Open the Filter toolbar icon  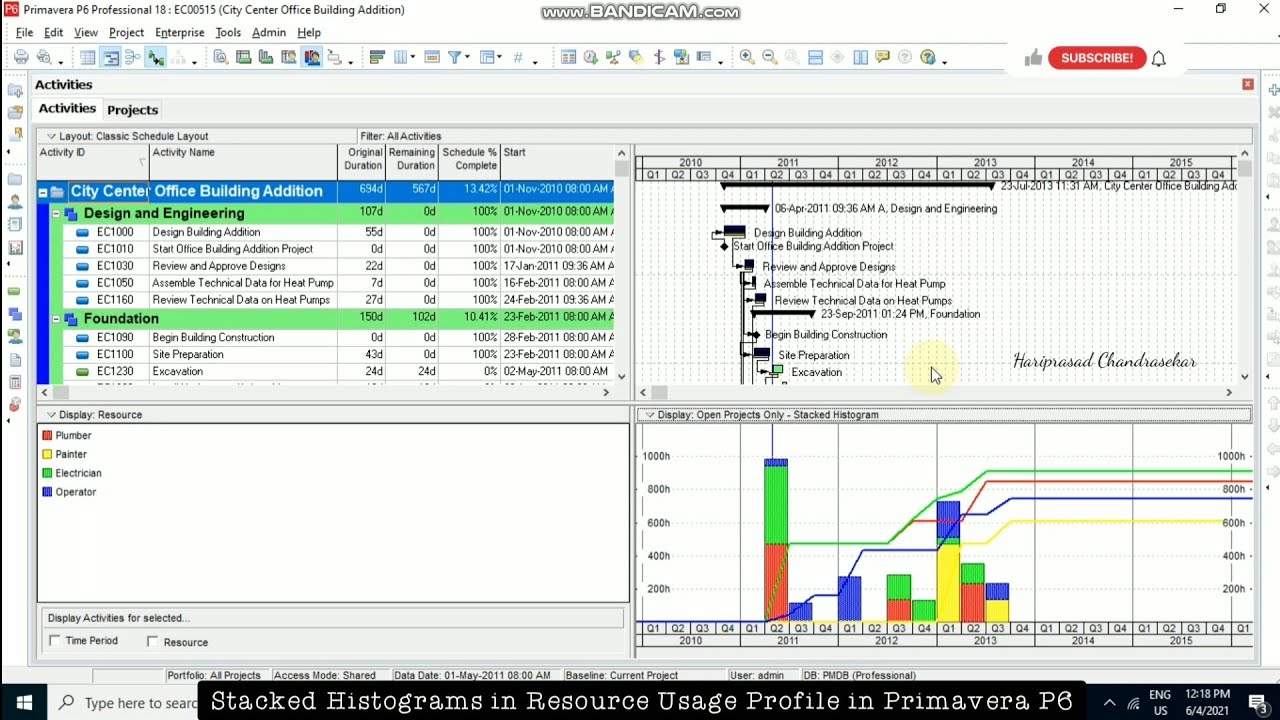[455, 57]
